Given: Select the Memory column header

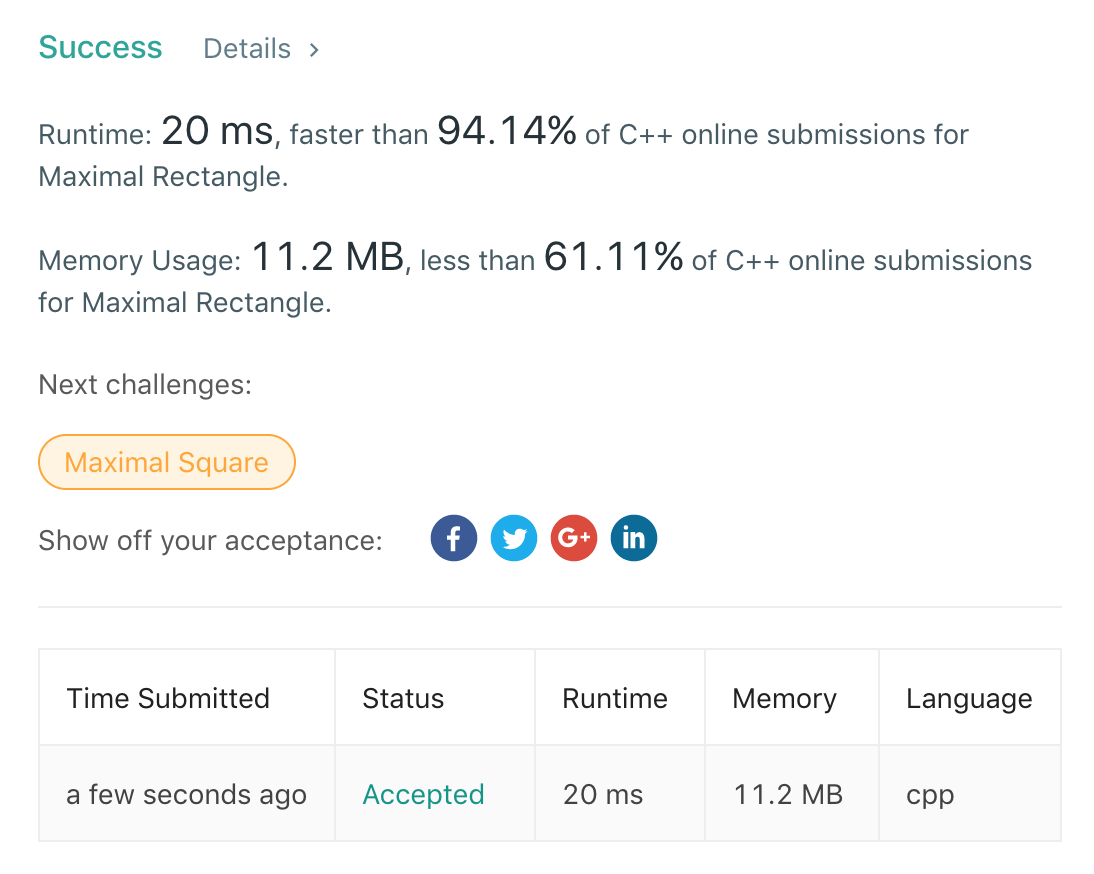Looking at the screenshot, I should coord(785,698).
